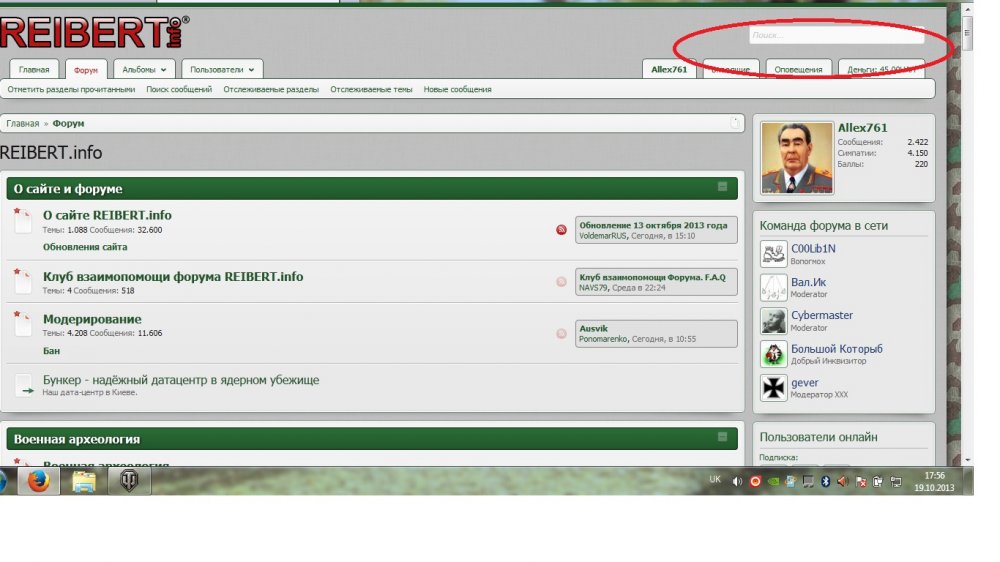Click unread folder icon beside О сайте REIBERT.info
This screenshot has width=1000, height=562.
pyautogui.click(x=22, y=221)
